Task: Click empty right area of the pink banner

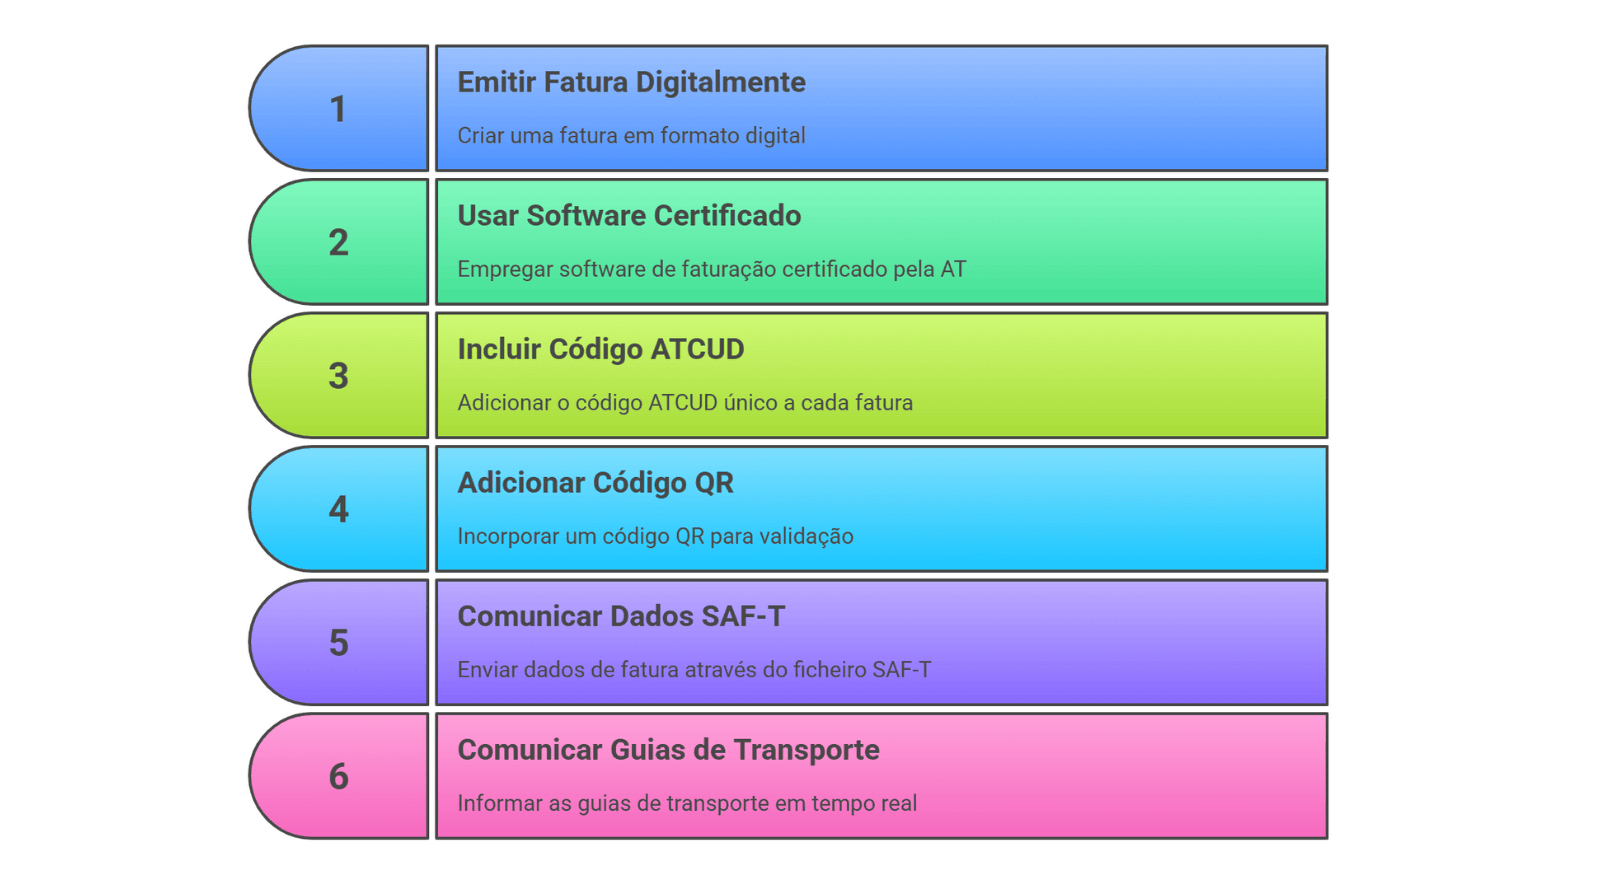Action: [1150, 776]
